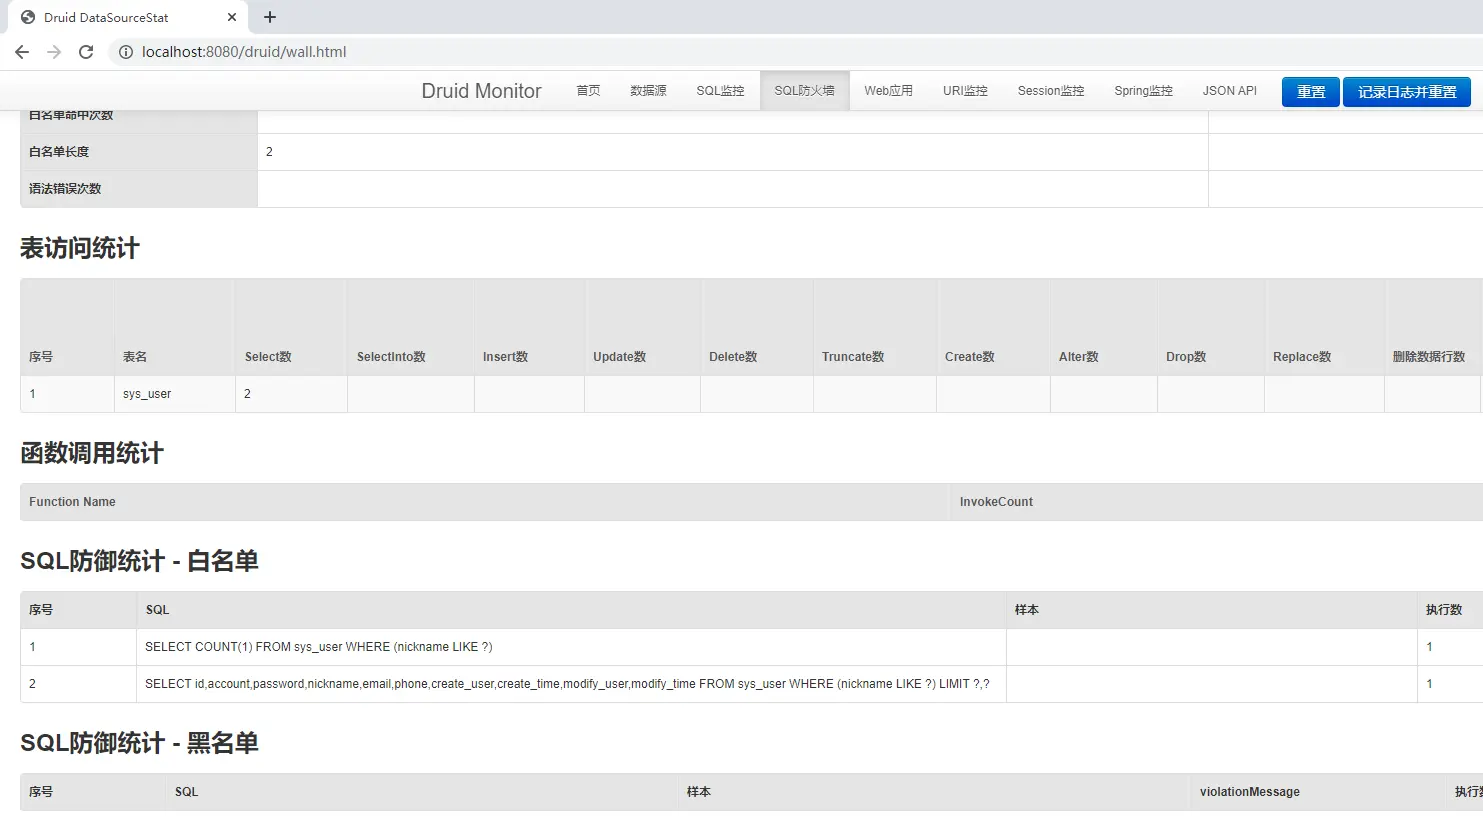The image size is (1483, 833).
Task: Click the Function Name column header
Action: 72,502
